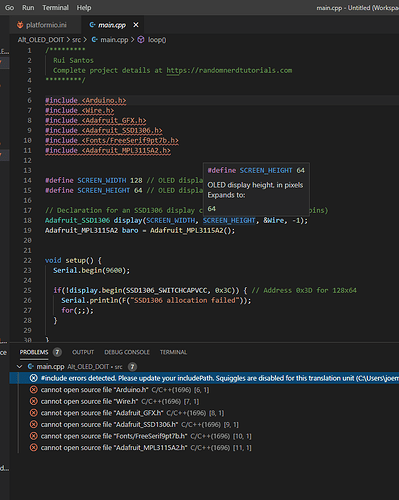Open the Help menu

84,7
